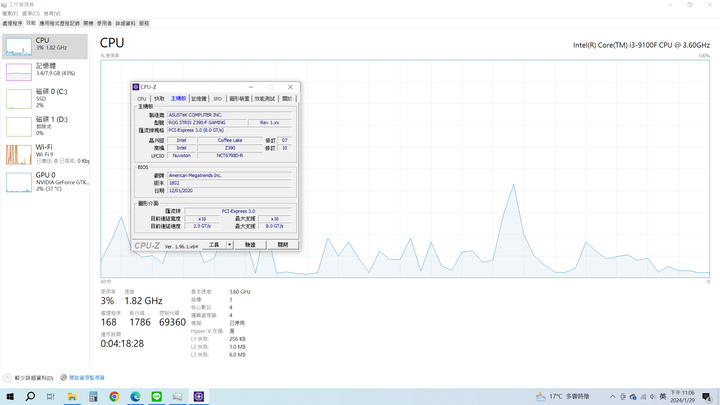Click the 英 input method indicator
720x405 pixels.
663,396
